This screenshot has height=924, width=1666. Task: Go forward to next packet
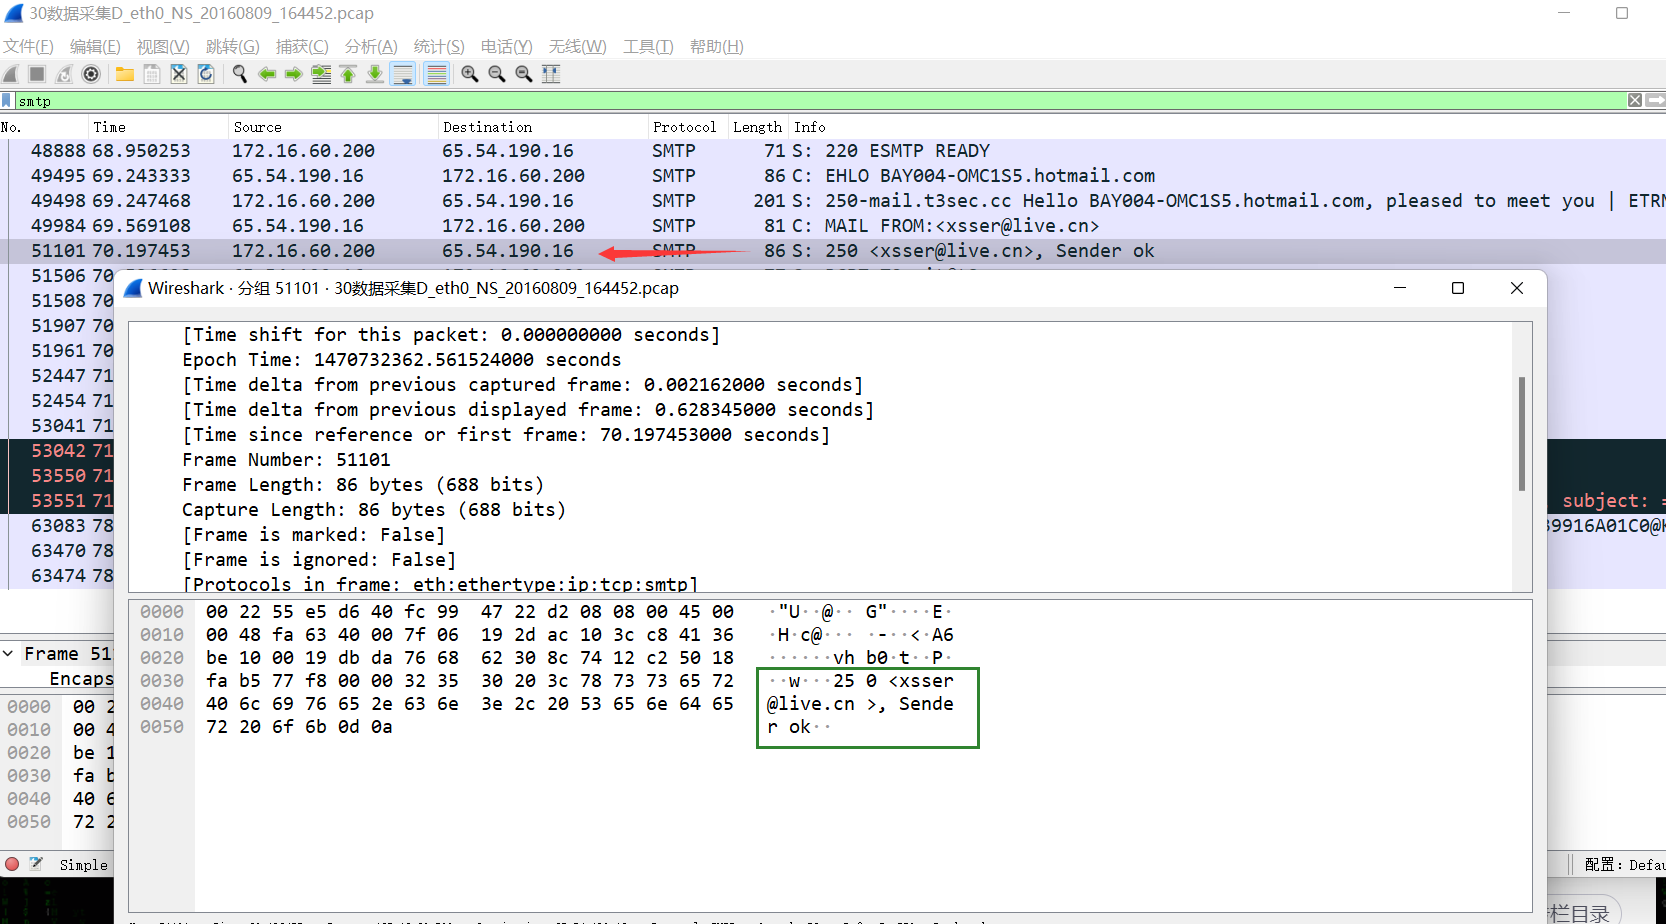pos(294,74)
